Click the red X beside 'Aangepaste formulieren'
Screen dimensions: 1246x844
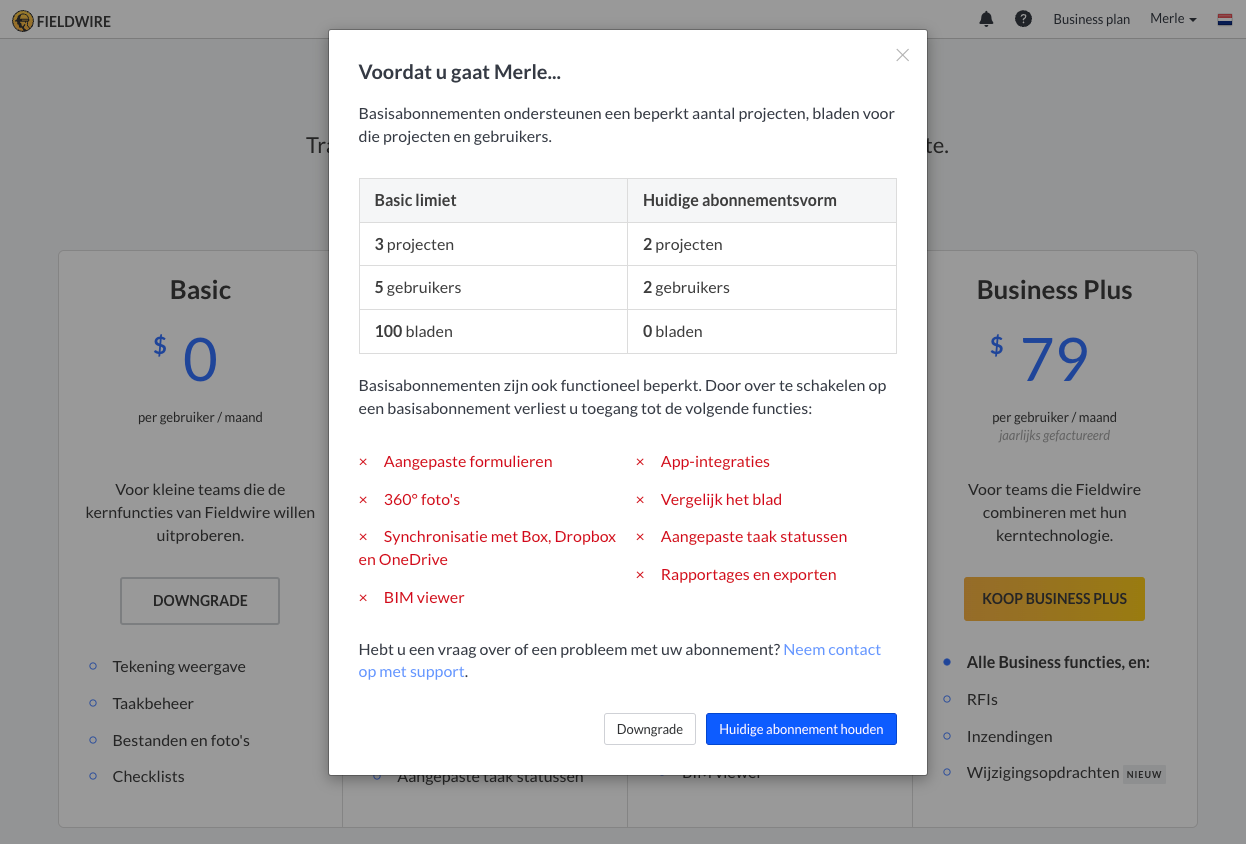(363, 462)
